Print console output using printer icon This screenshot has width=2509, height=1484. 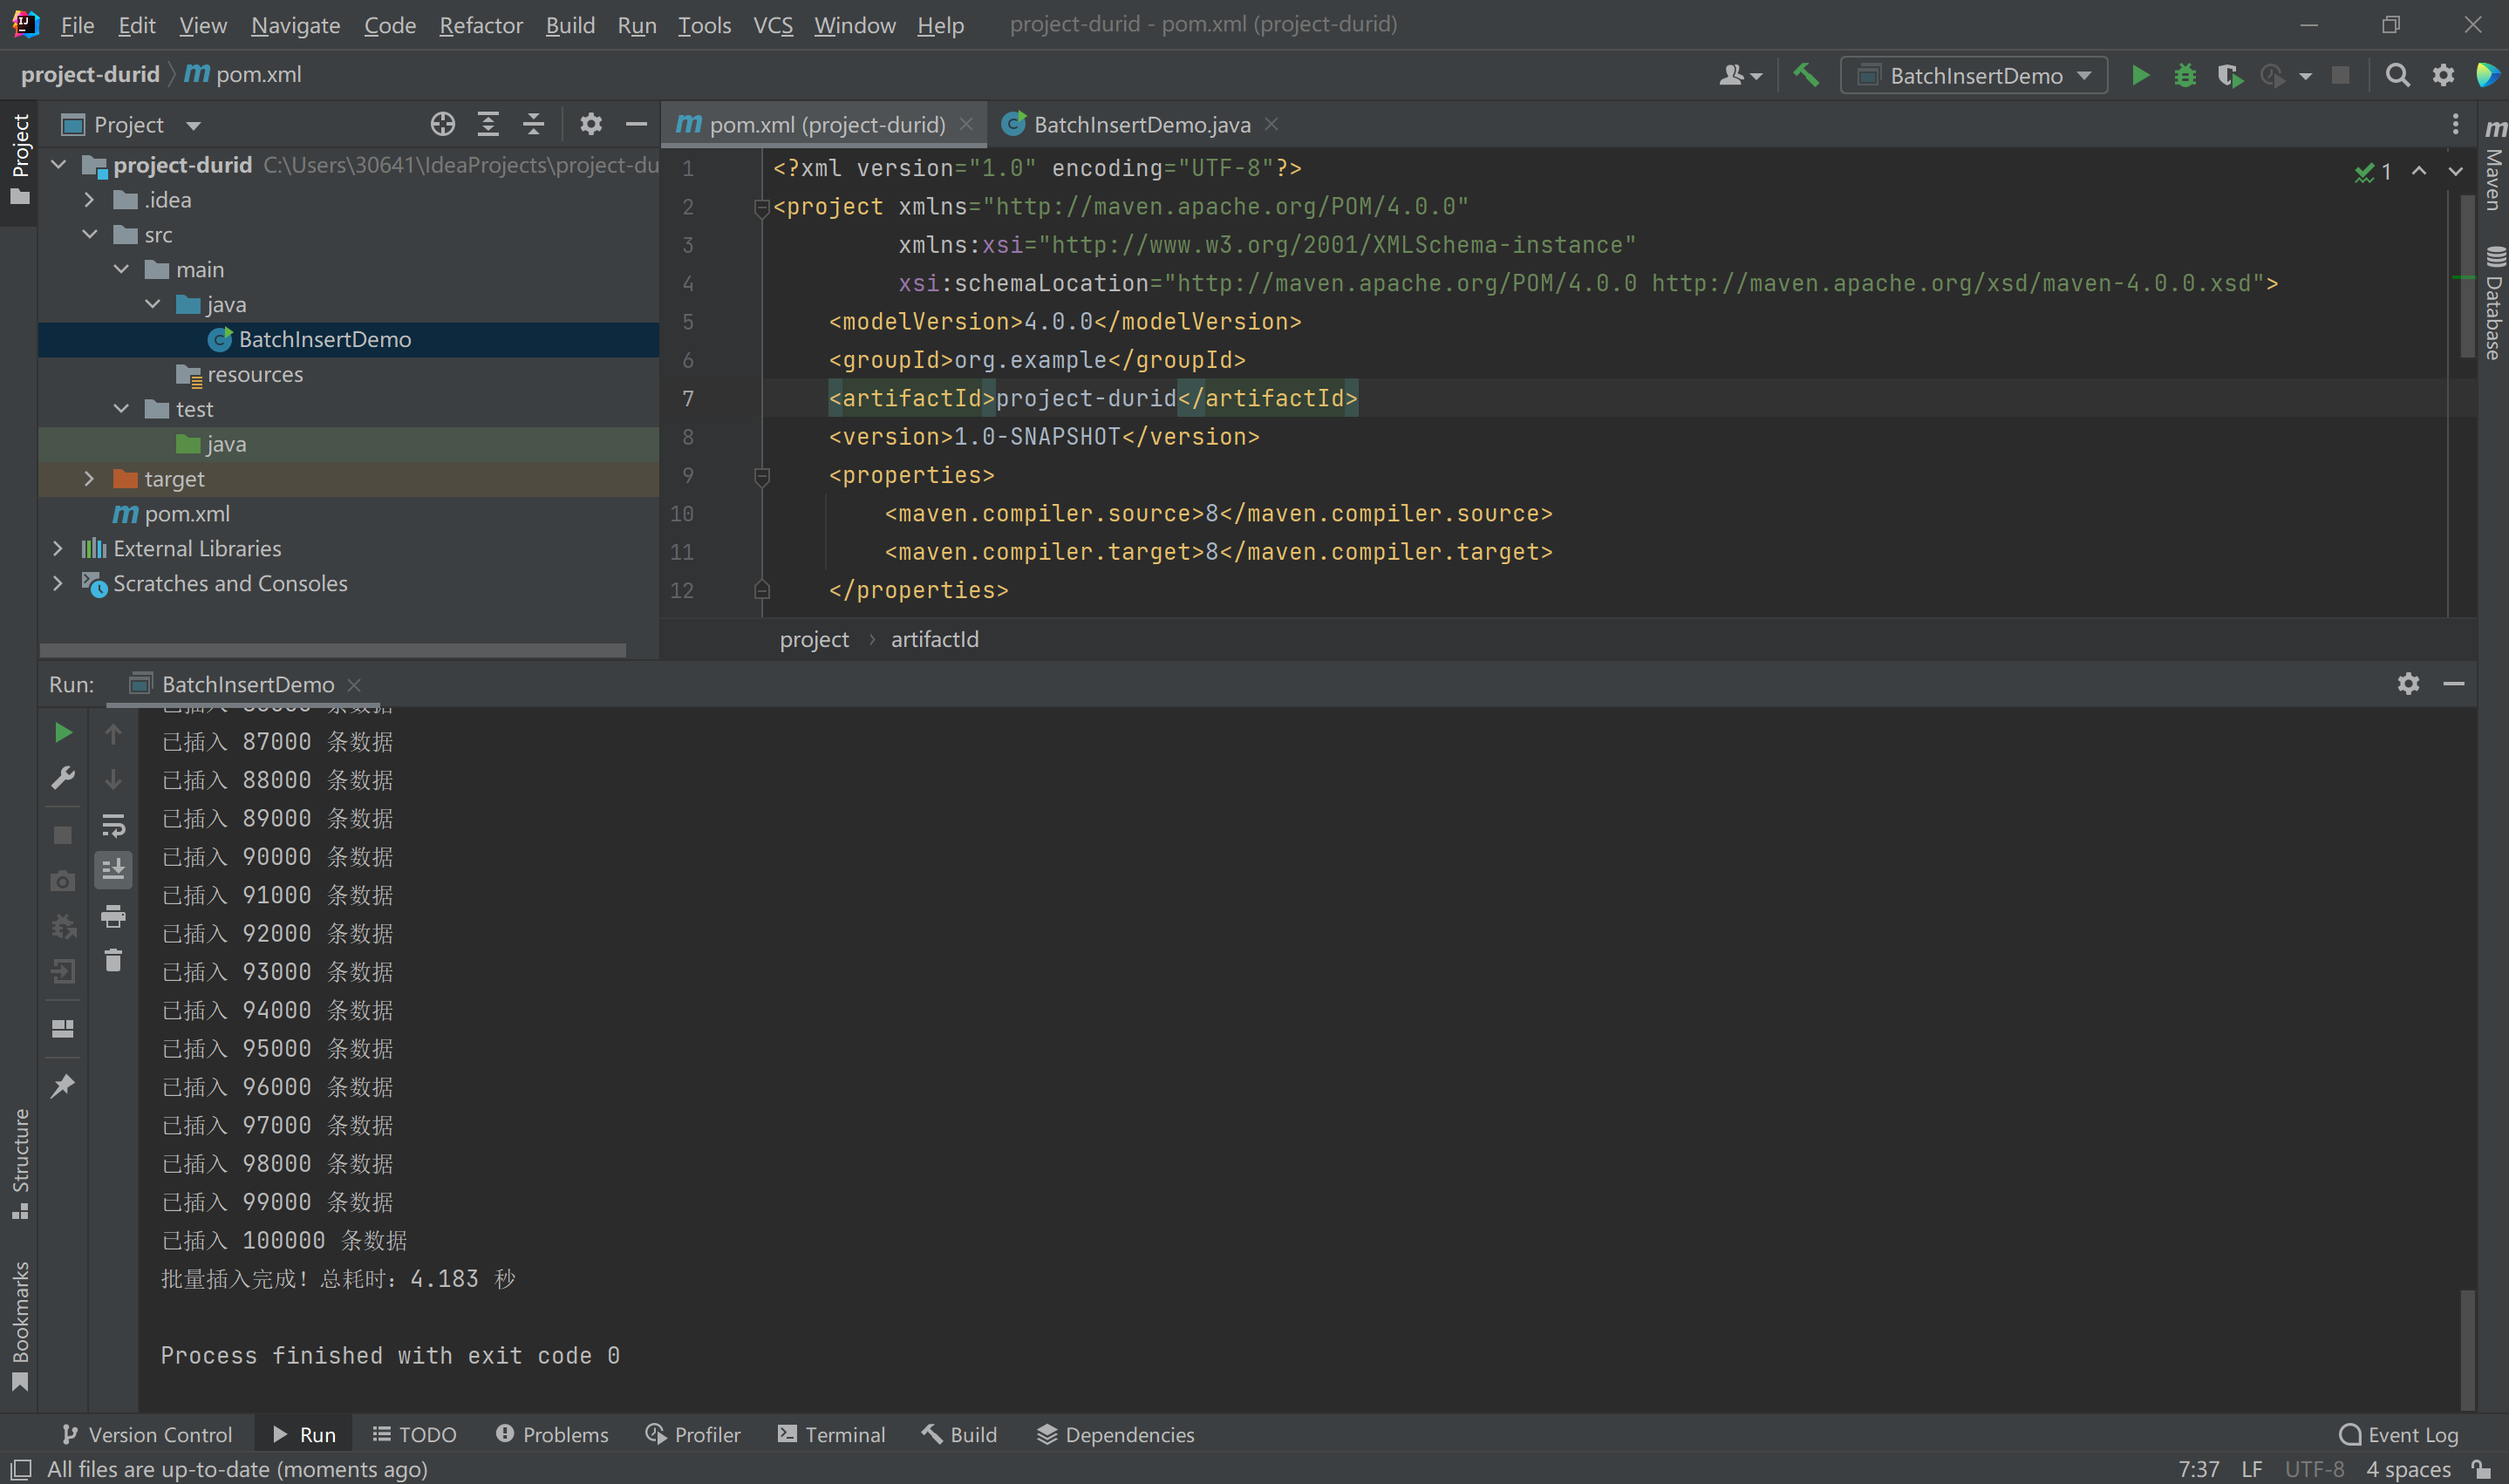click(x=113, y=916)
